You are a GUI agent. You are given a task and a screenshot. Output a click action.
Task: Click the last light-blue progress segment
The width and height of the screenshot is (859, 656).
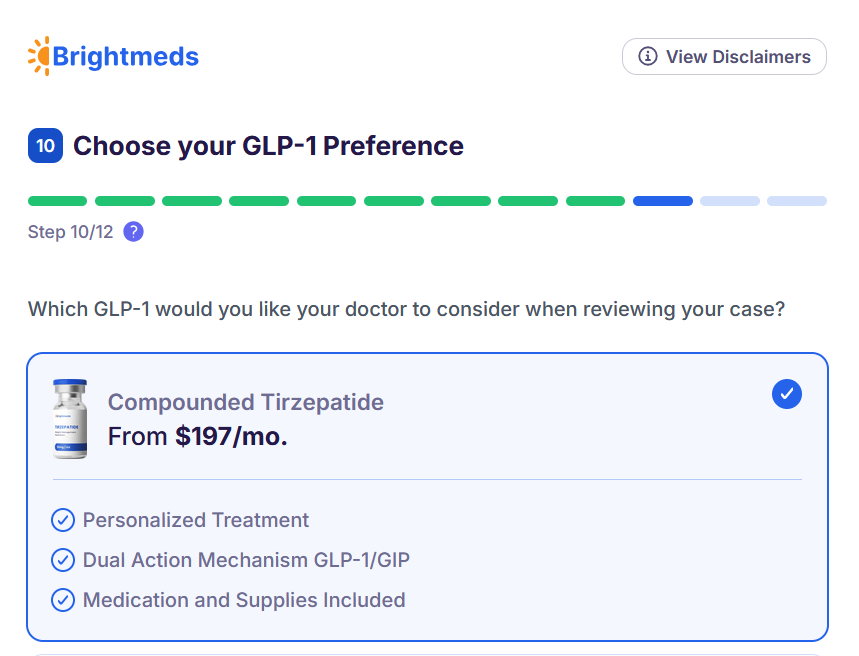point(796,201)
